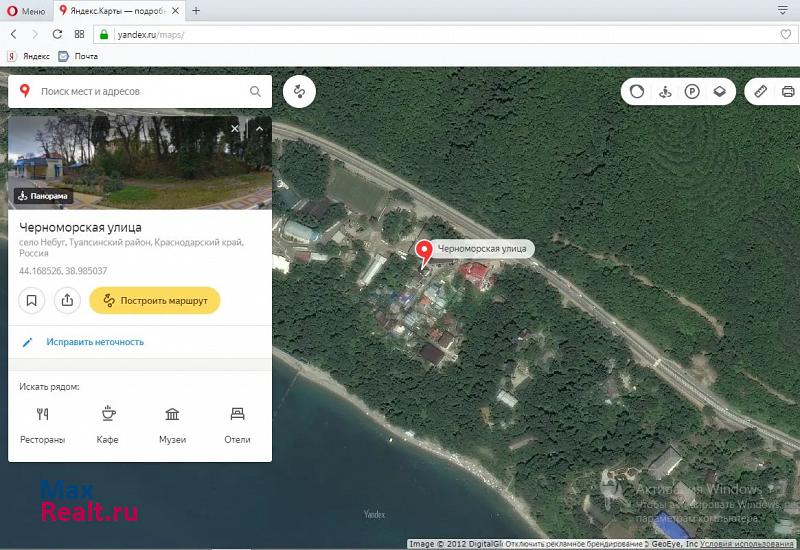
Task: Bookmark Черноморская улица with the save icon
Action: [x=32, y=300]
